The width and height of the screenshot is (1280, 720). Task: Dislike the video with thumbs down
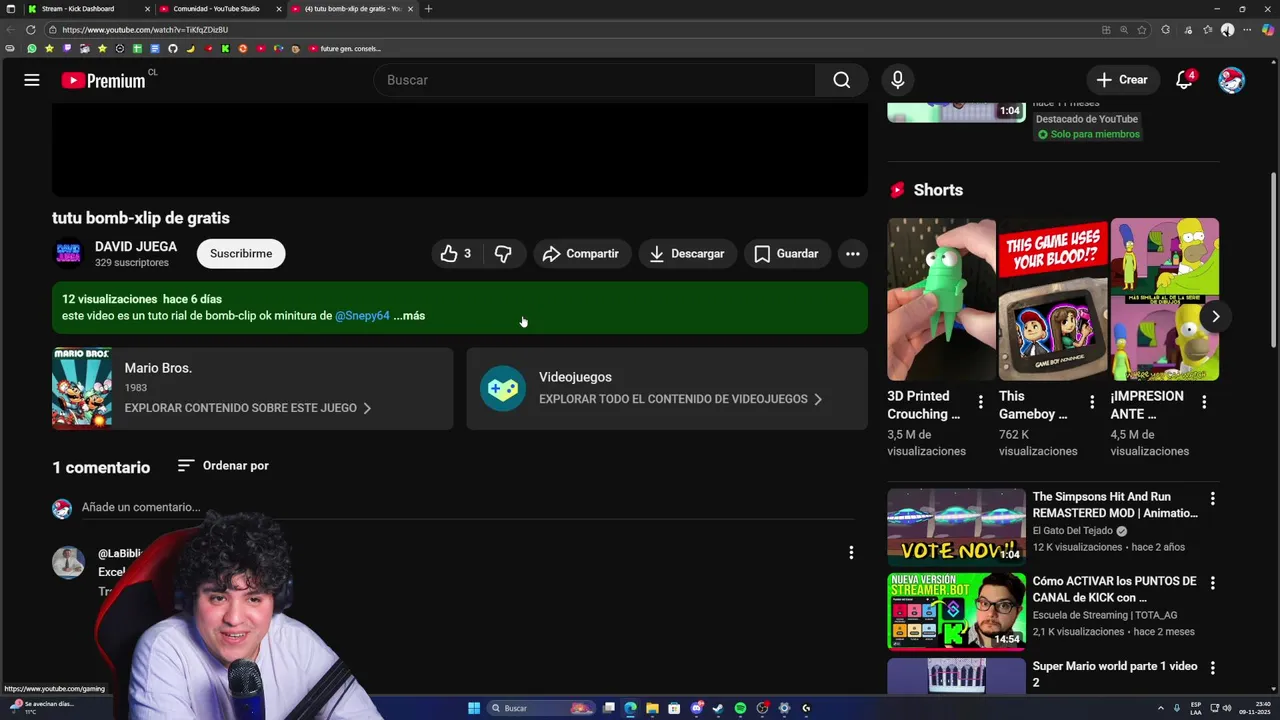[503, 254]
